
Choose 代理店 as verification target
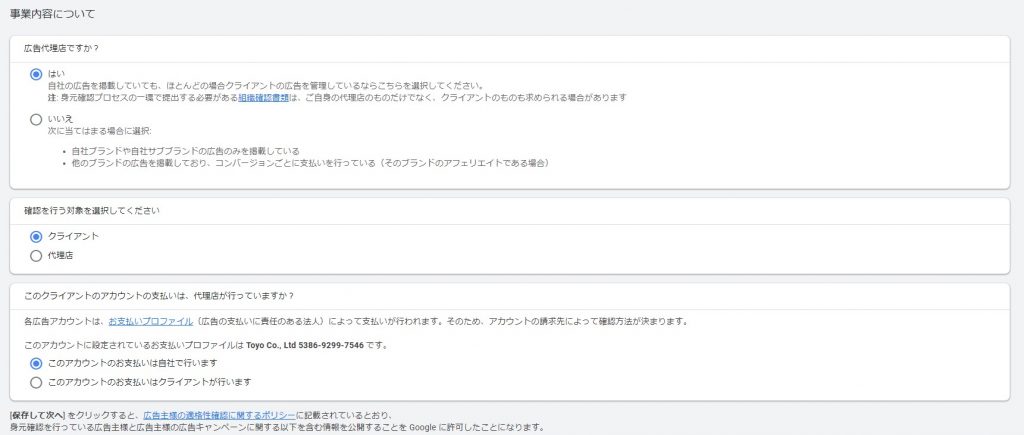36,256
